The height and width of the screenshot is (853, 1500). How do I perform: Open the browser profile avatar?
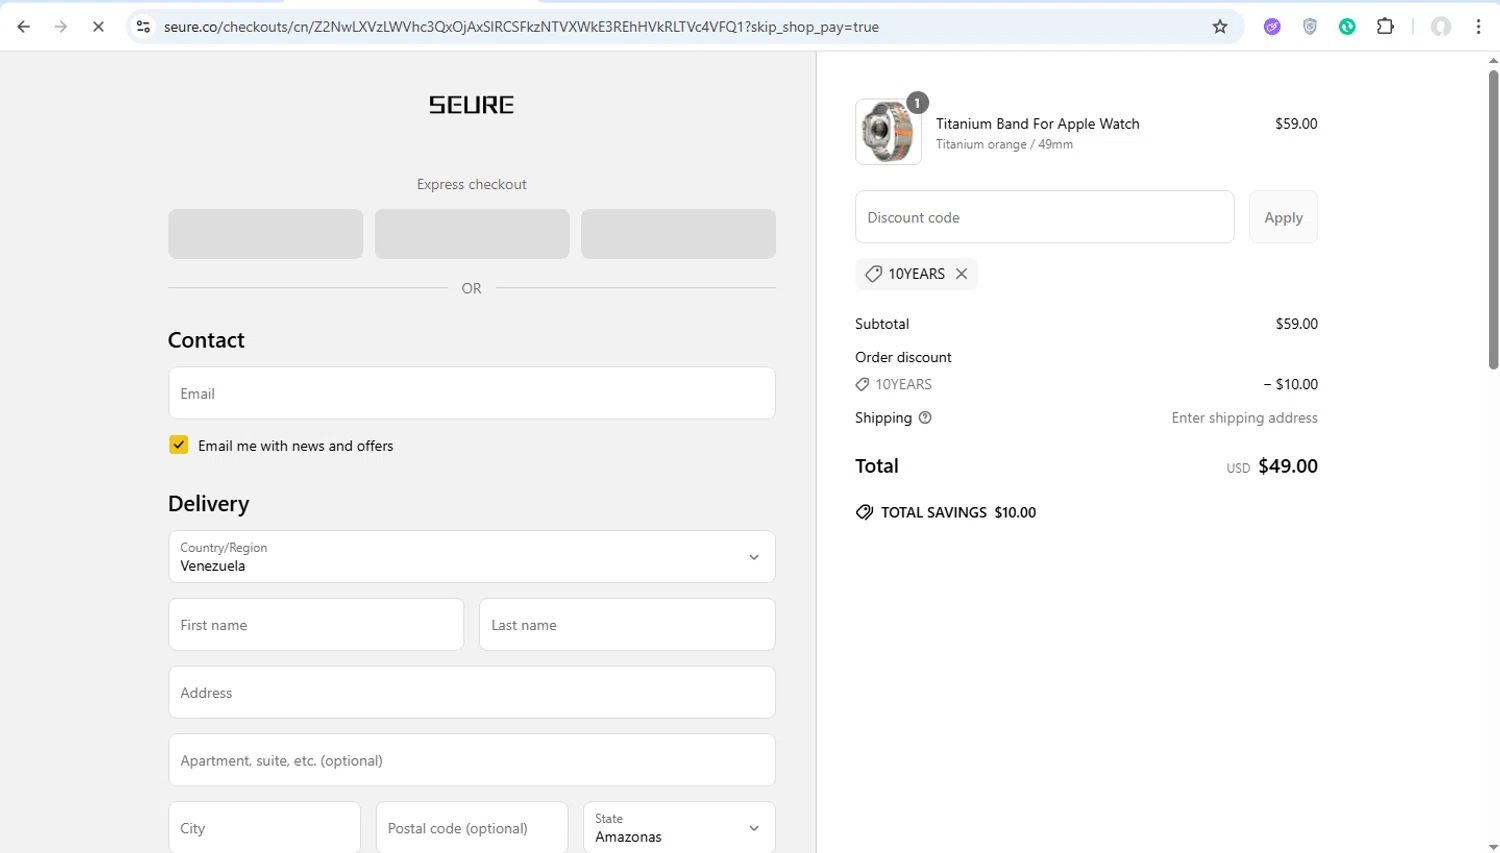coord(1441,27)
